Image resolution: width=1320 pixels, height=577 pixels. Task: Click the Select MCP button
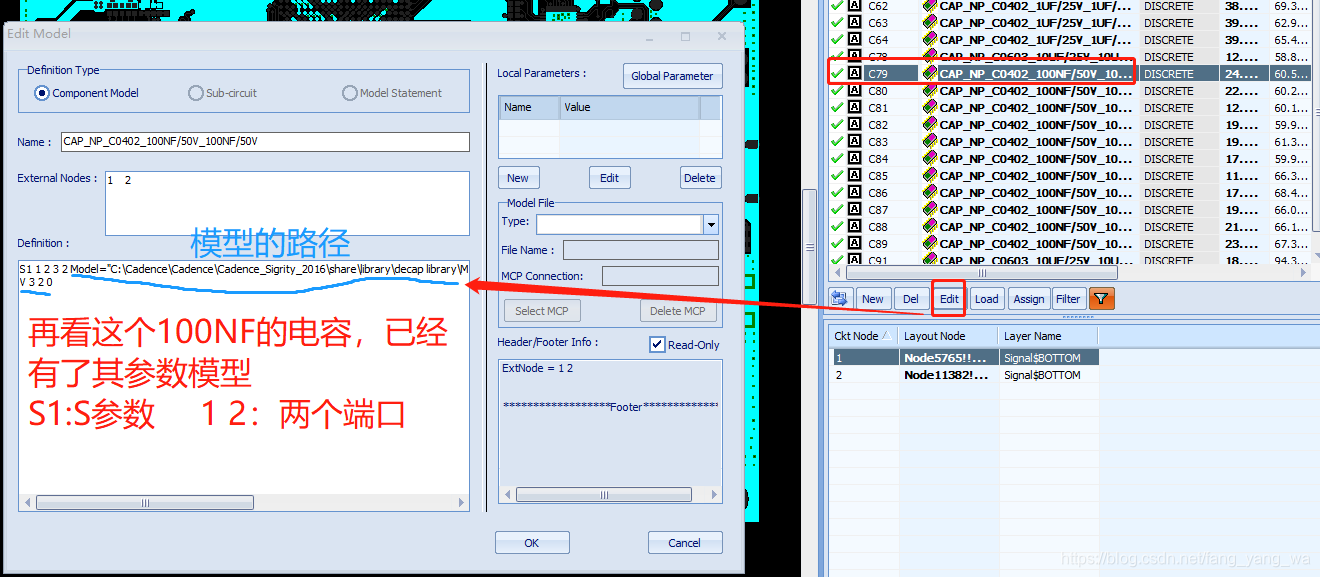pyautogui.click(x=541, y=311)
